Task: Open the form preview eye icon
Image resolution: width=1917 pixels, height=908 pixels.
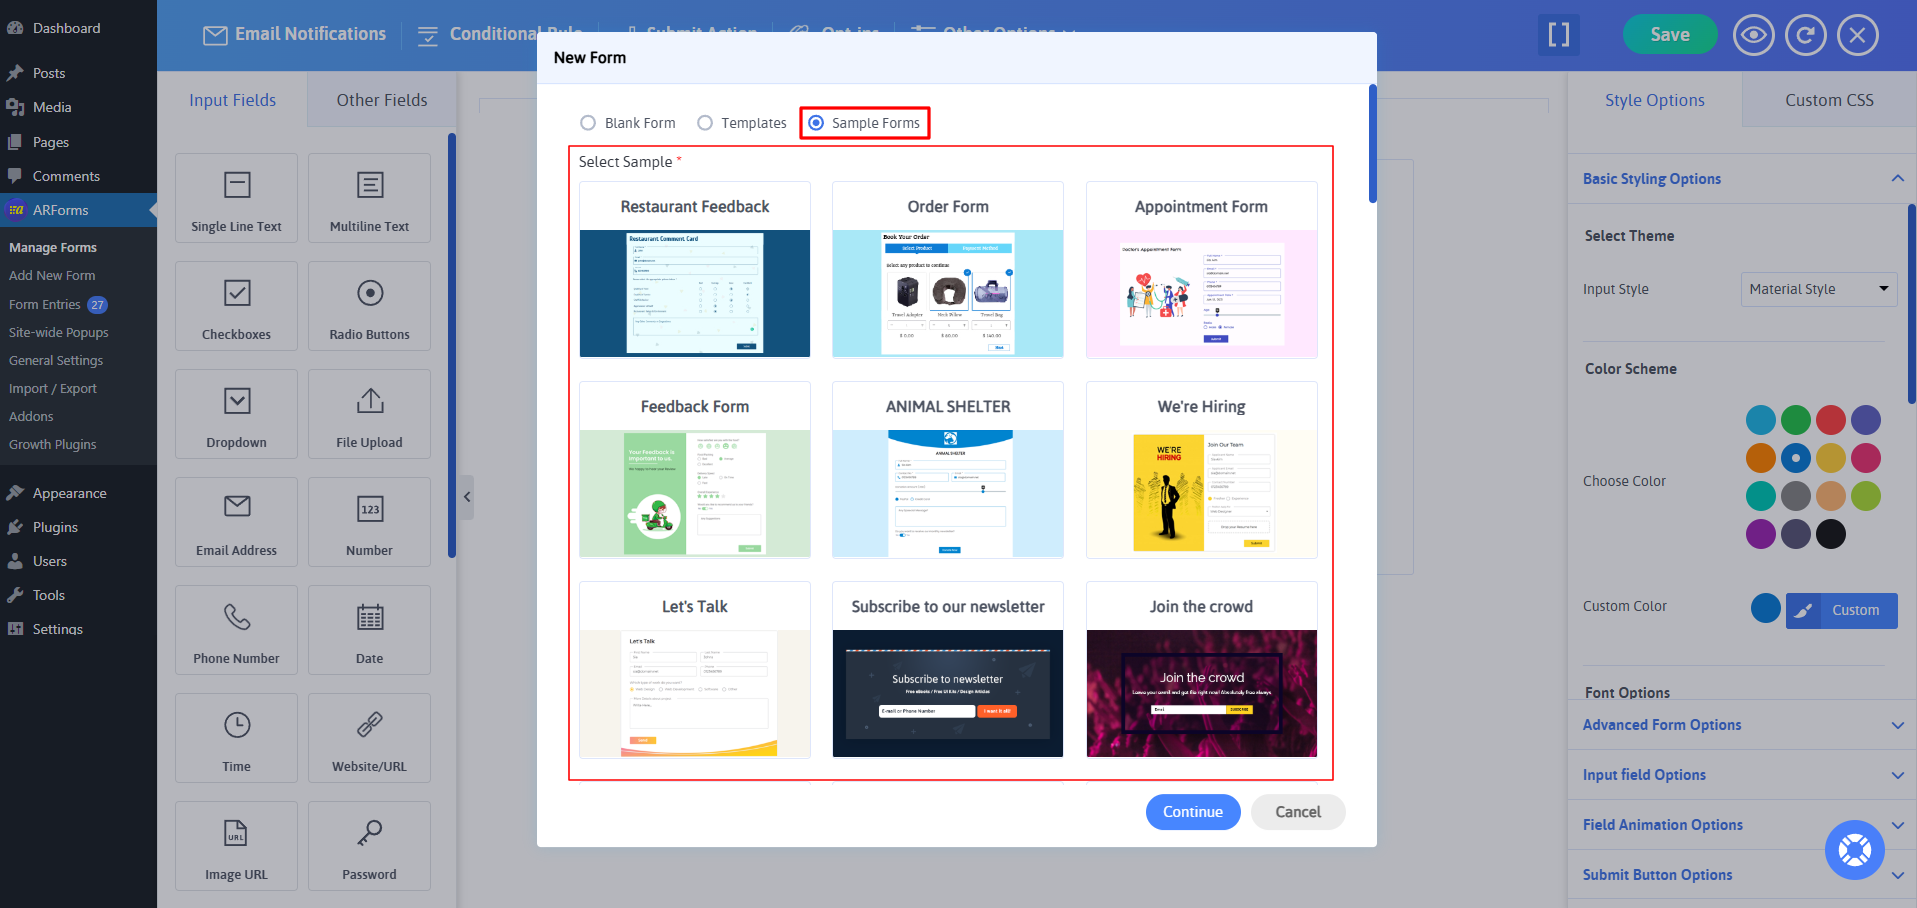Action: (x=1753, y=34)
